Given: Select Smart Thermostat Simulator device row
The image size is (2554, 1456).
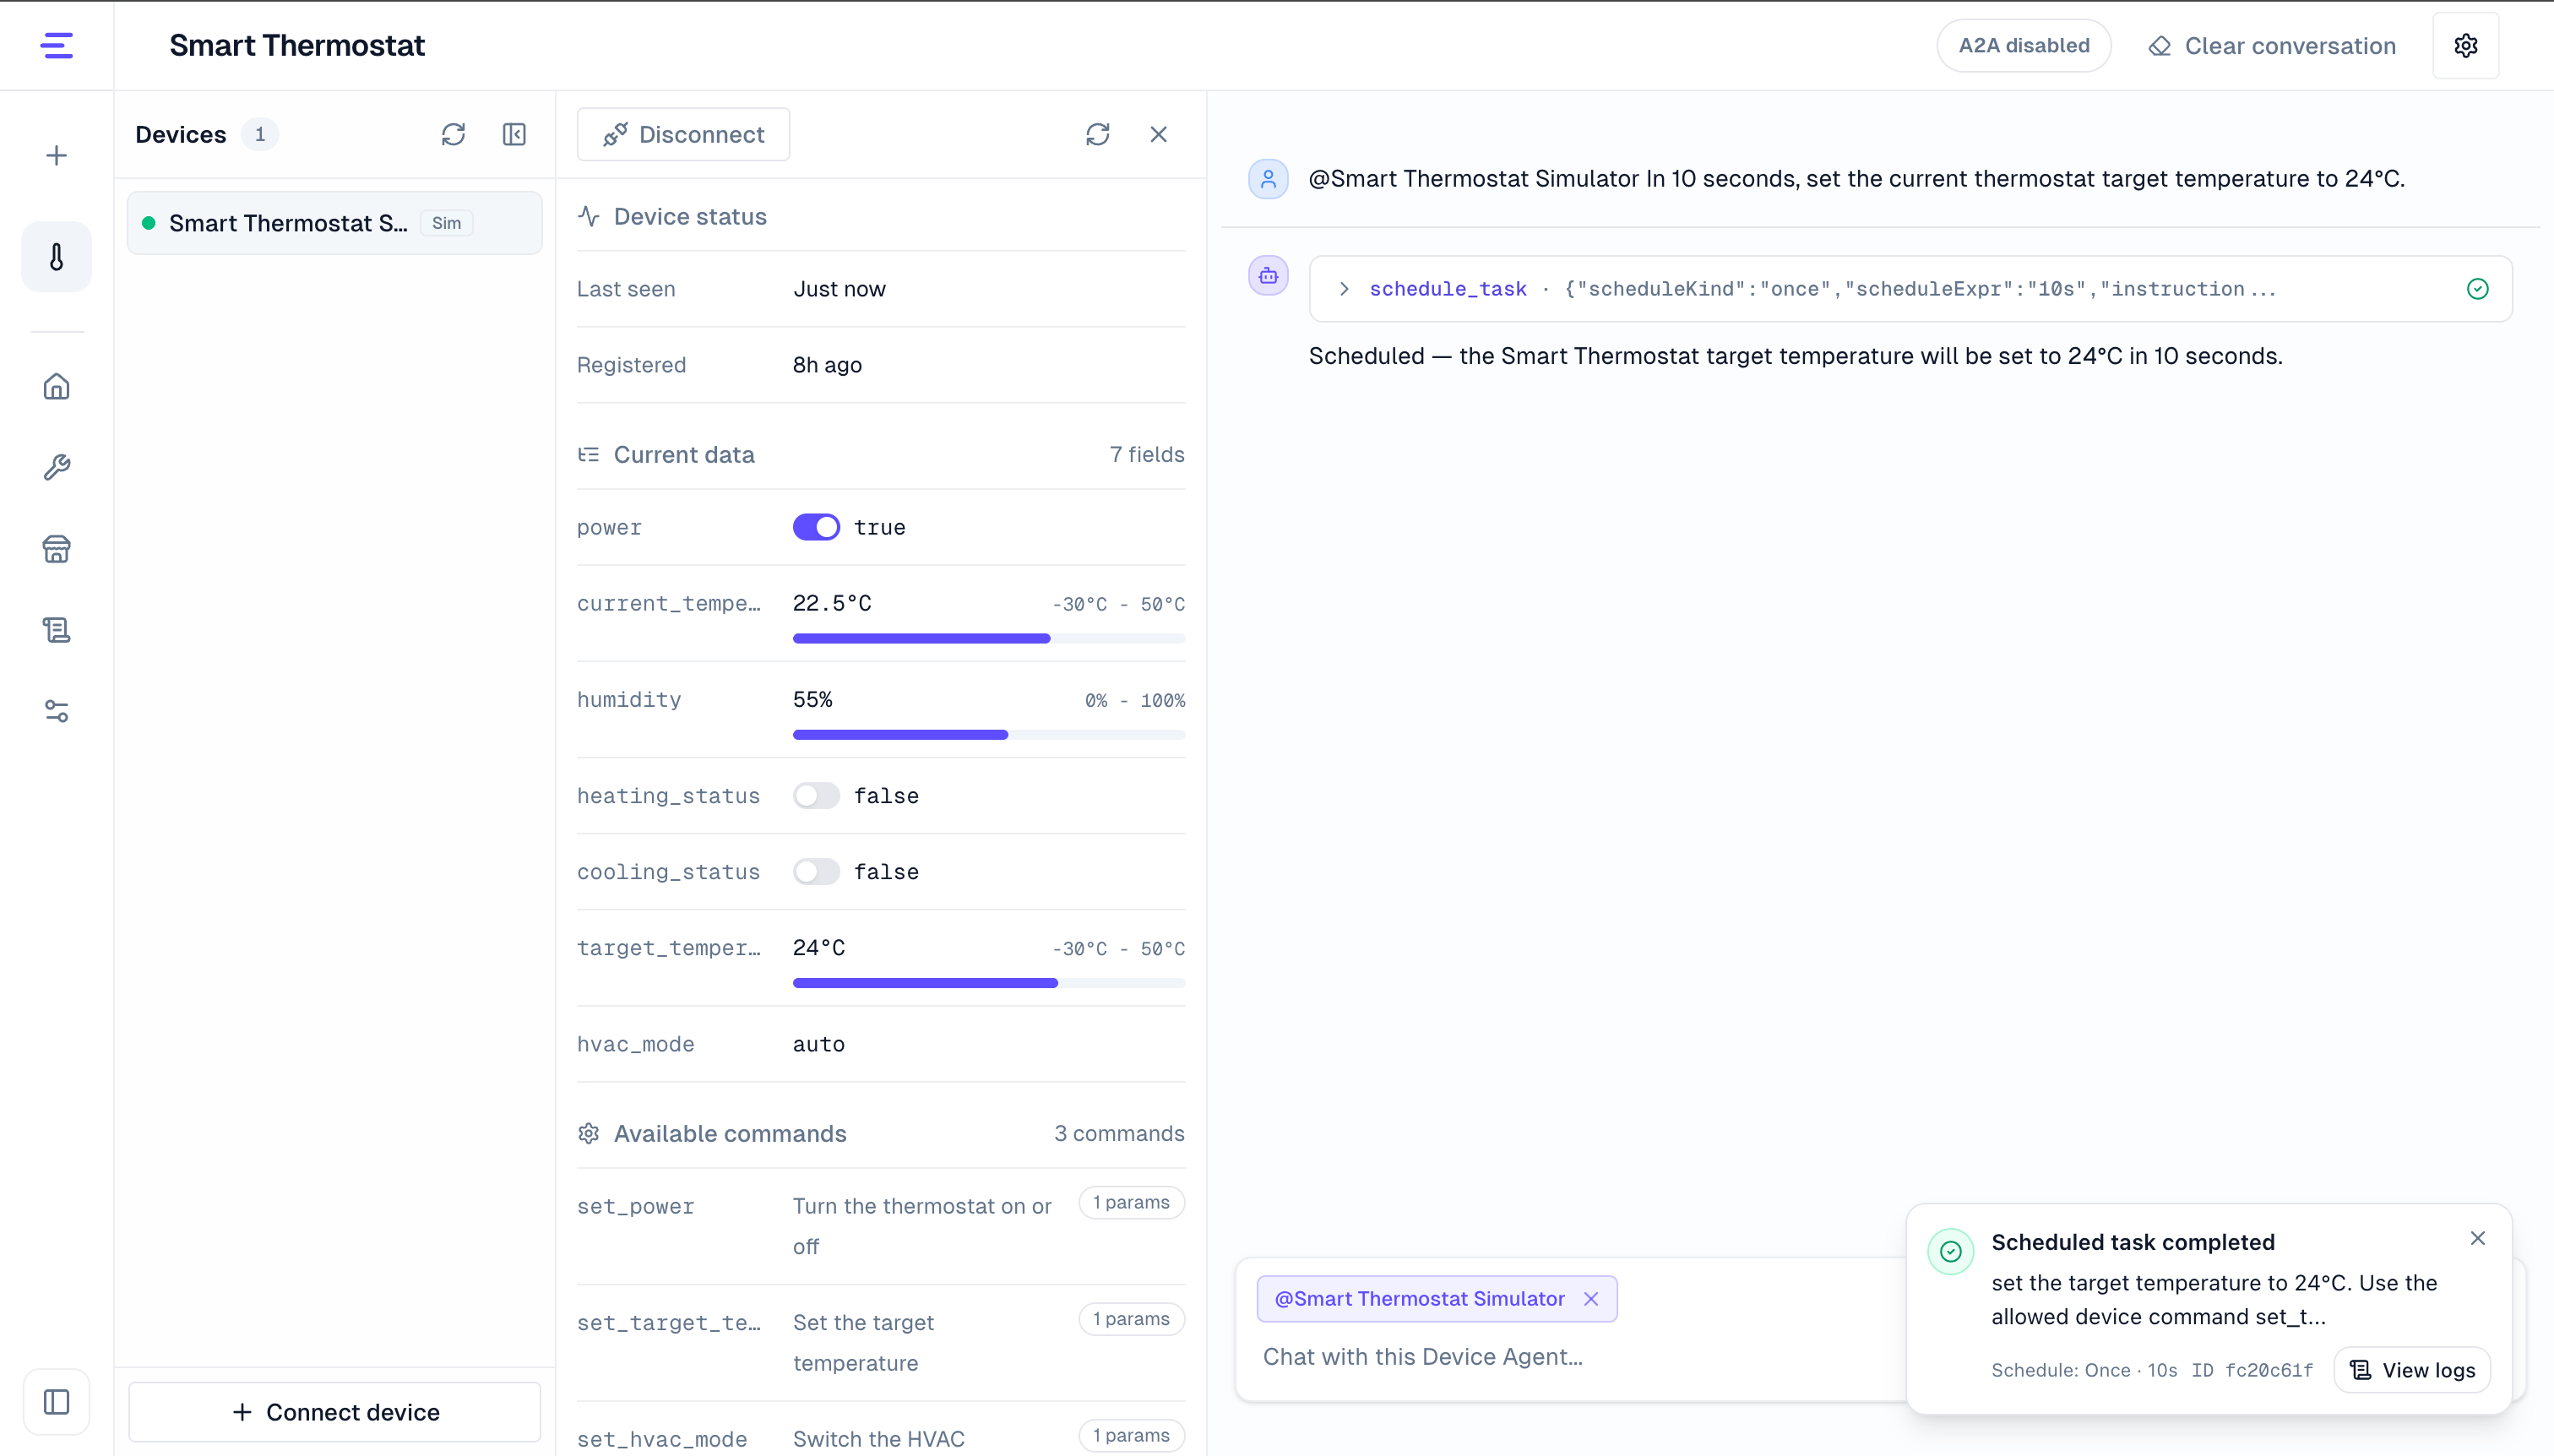Looking at the screenshot, I should click(x=335, y=223).
